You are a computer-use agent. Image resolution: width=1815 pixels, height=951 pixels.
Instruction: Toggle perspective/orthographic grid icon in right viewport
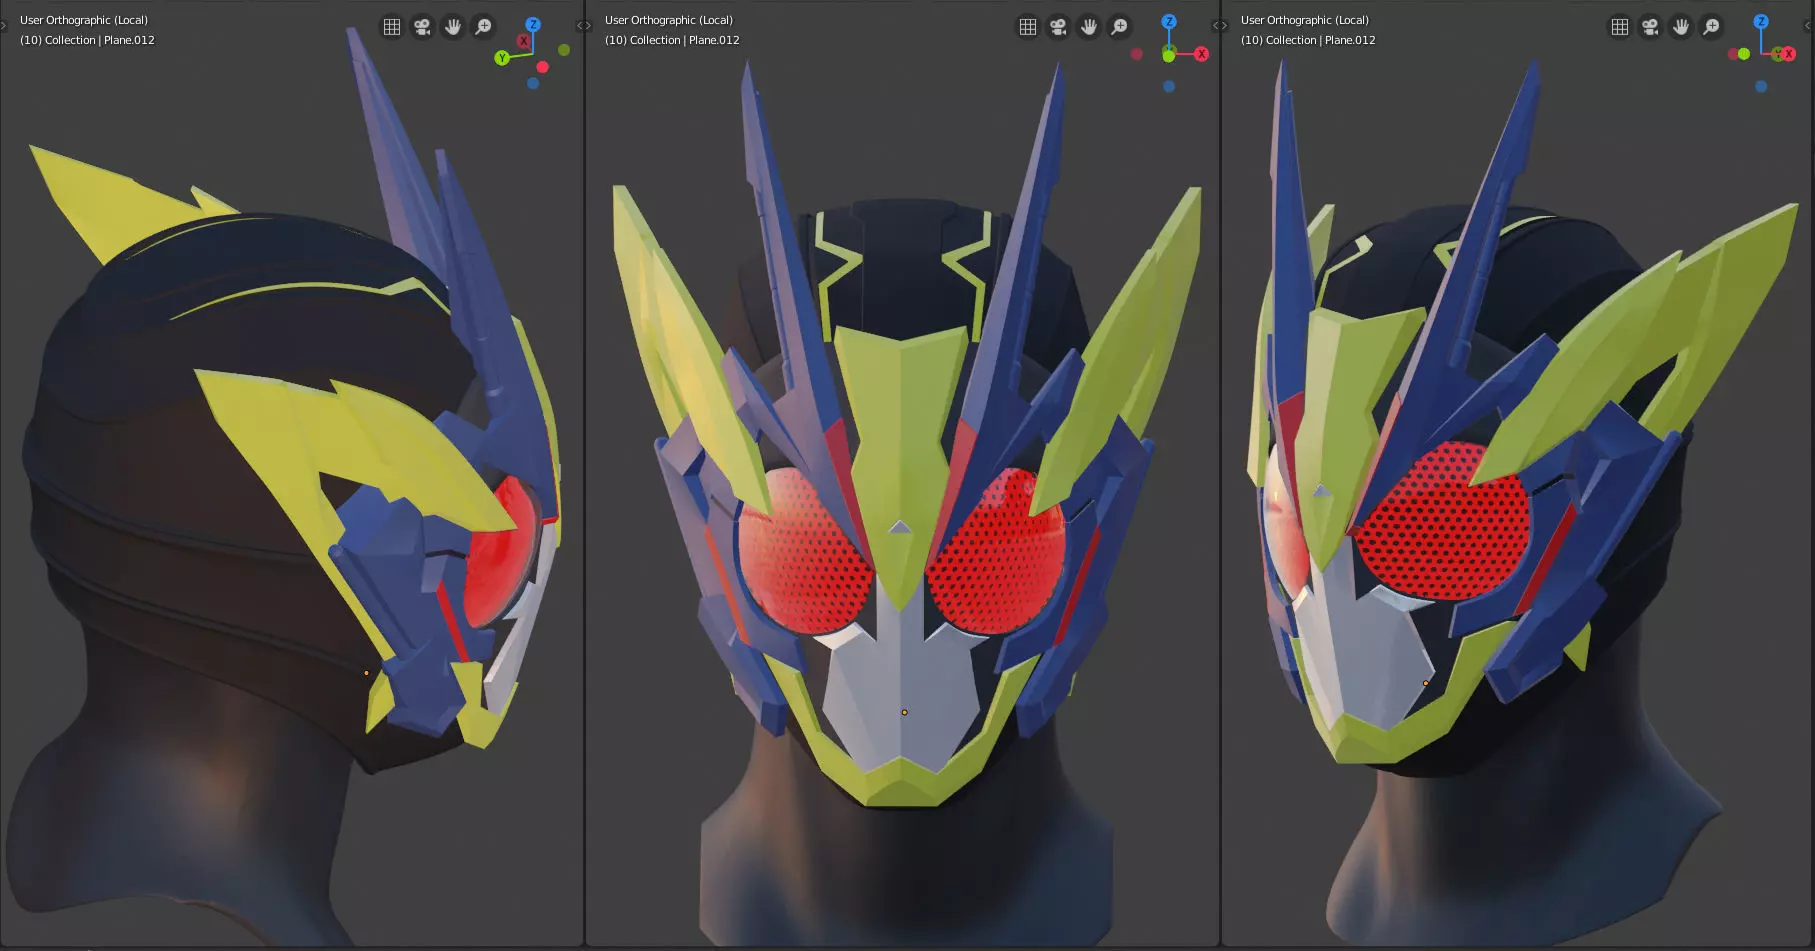[x=1620, y=27]
